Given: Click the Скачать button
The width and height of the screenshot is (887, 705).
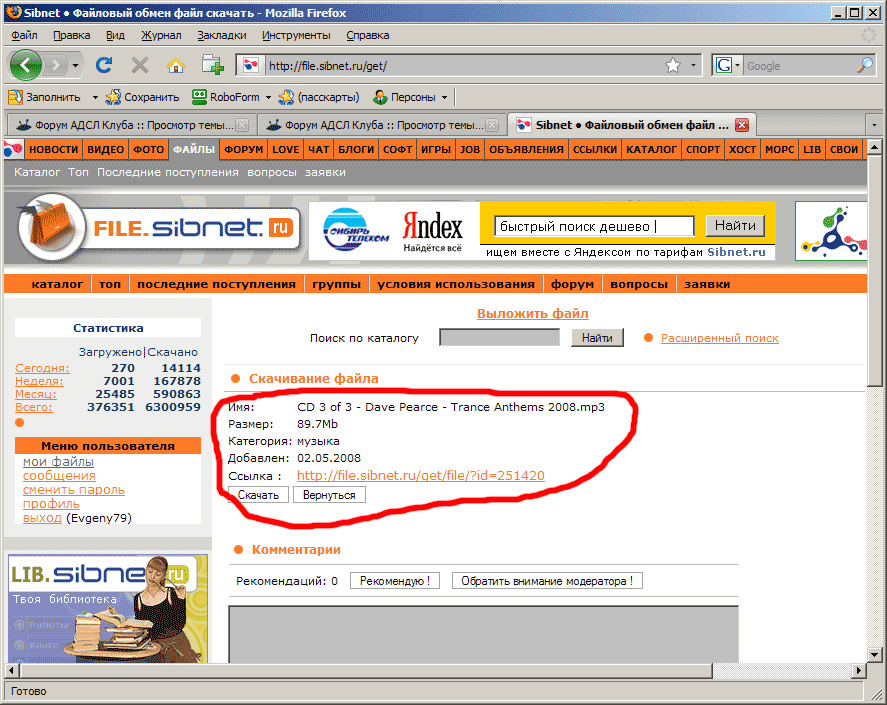Looking at the screenshot, I should click(x=259, y=495).
